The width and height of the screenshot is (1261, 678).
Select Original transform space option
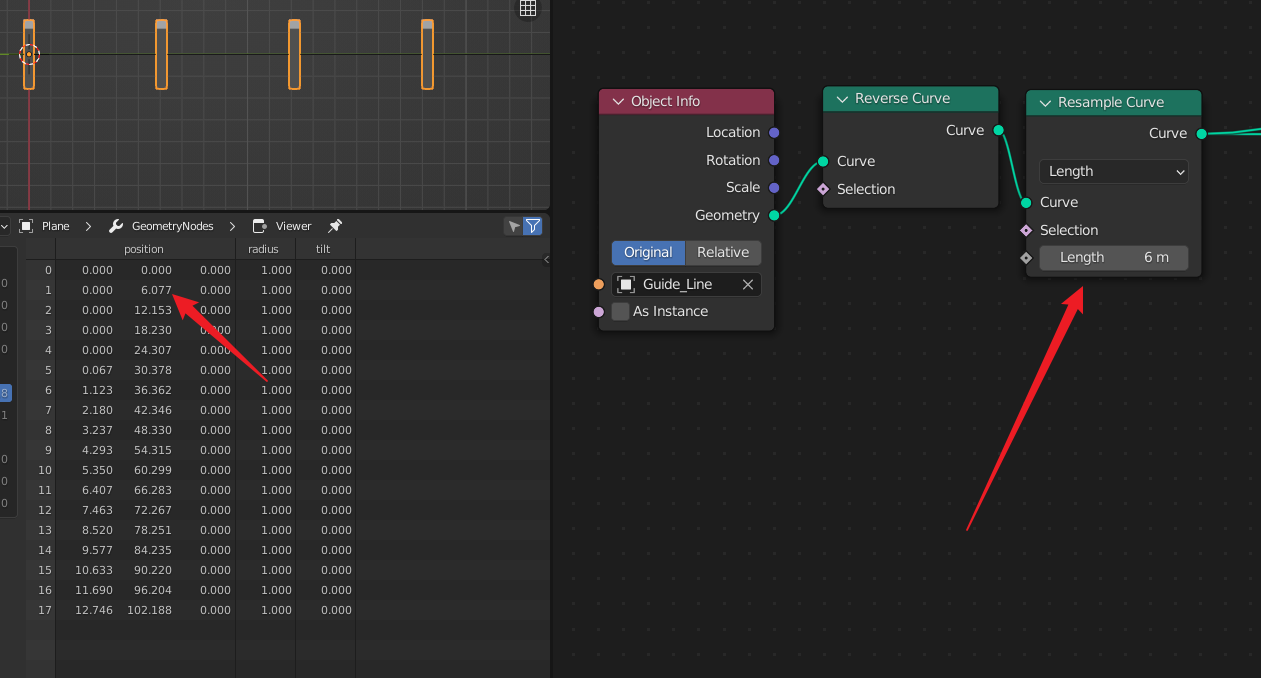tap(648, 252)
